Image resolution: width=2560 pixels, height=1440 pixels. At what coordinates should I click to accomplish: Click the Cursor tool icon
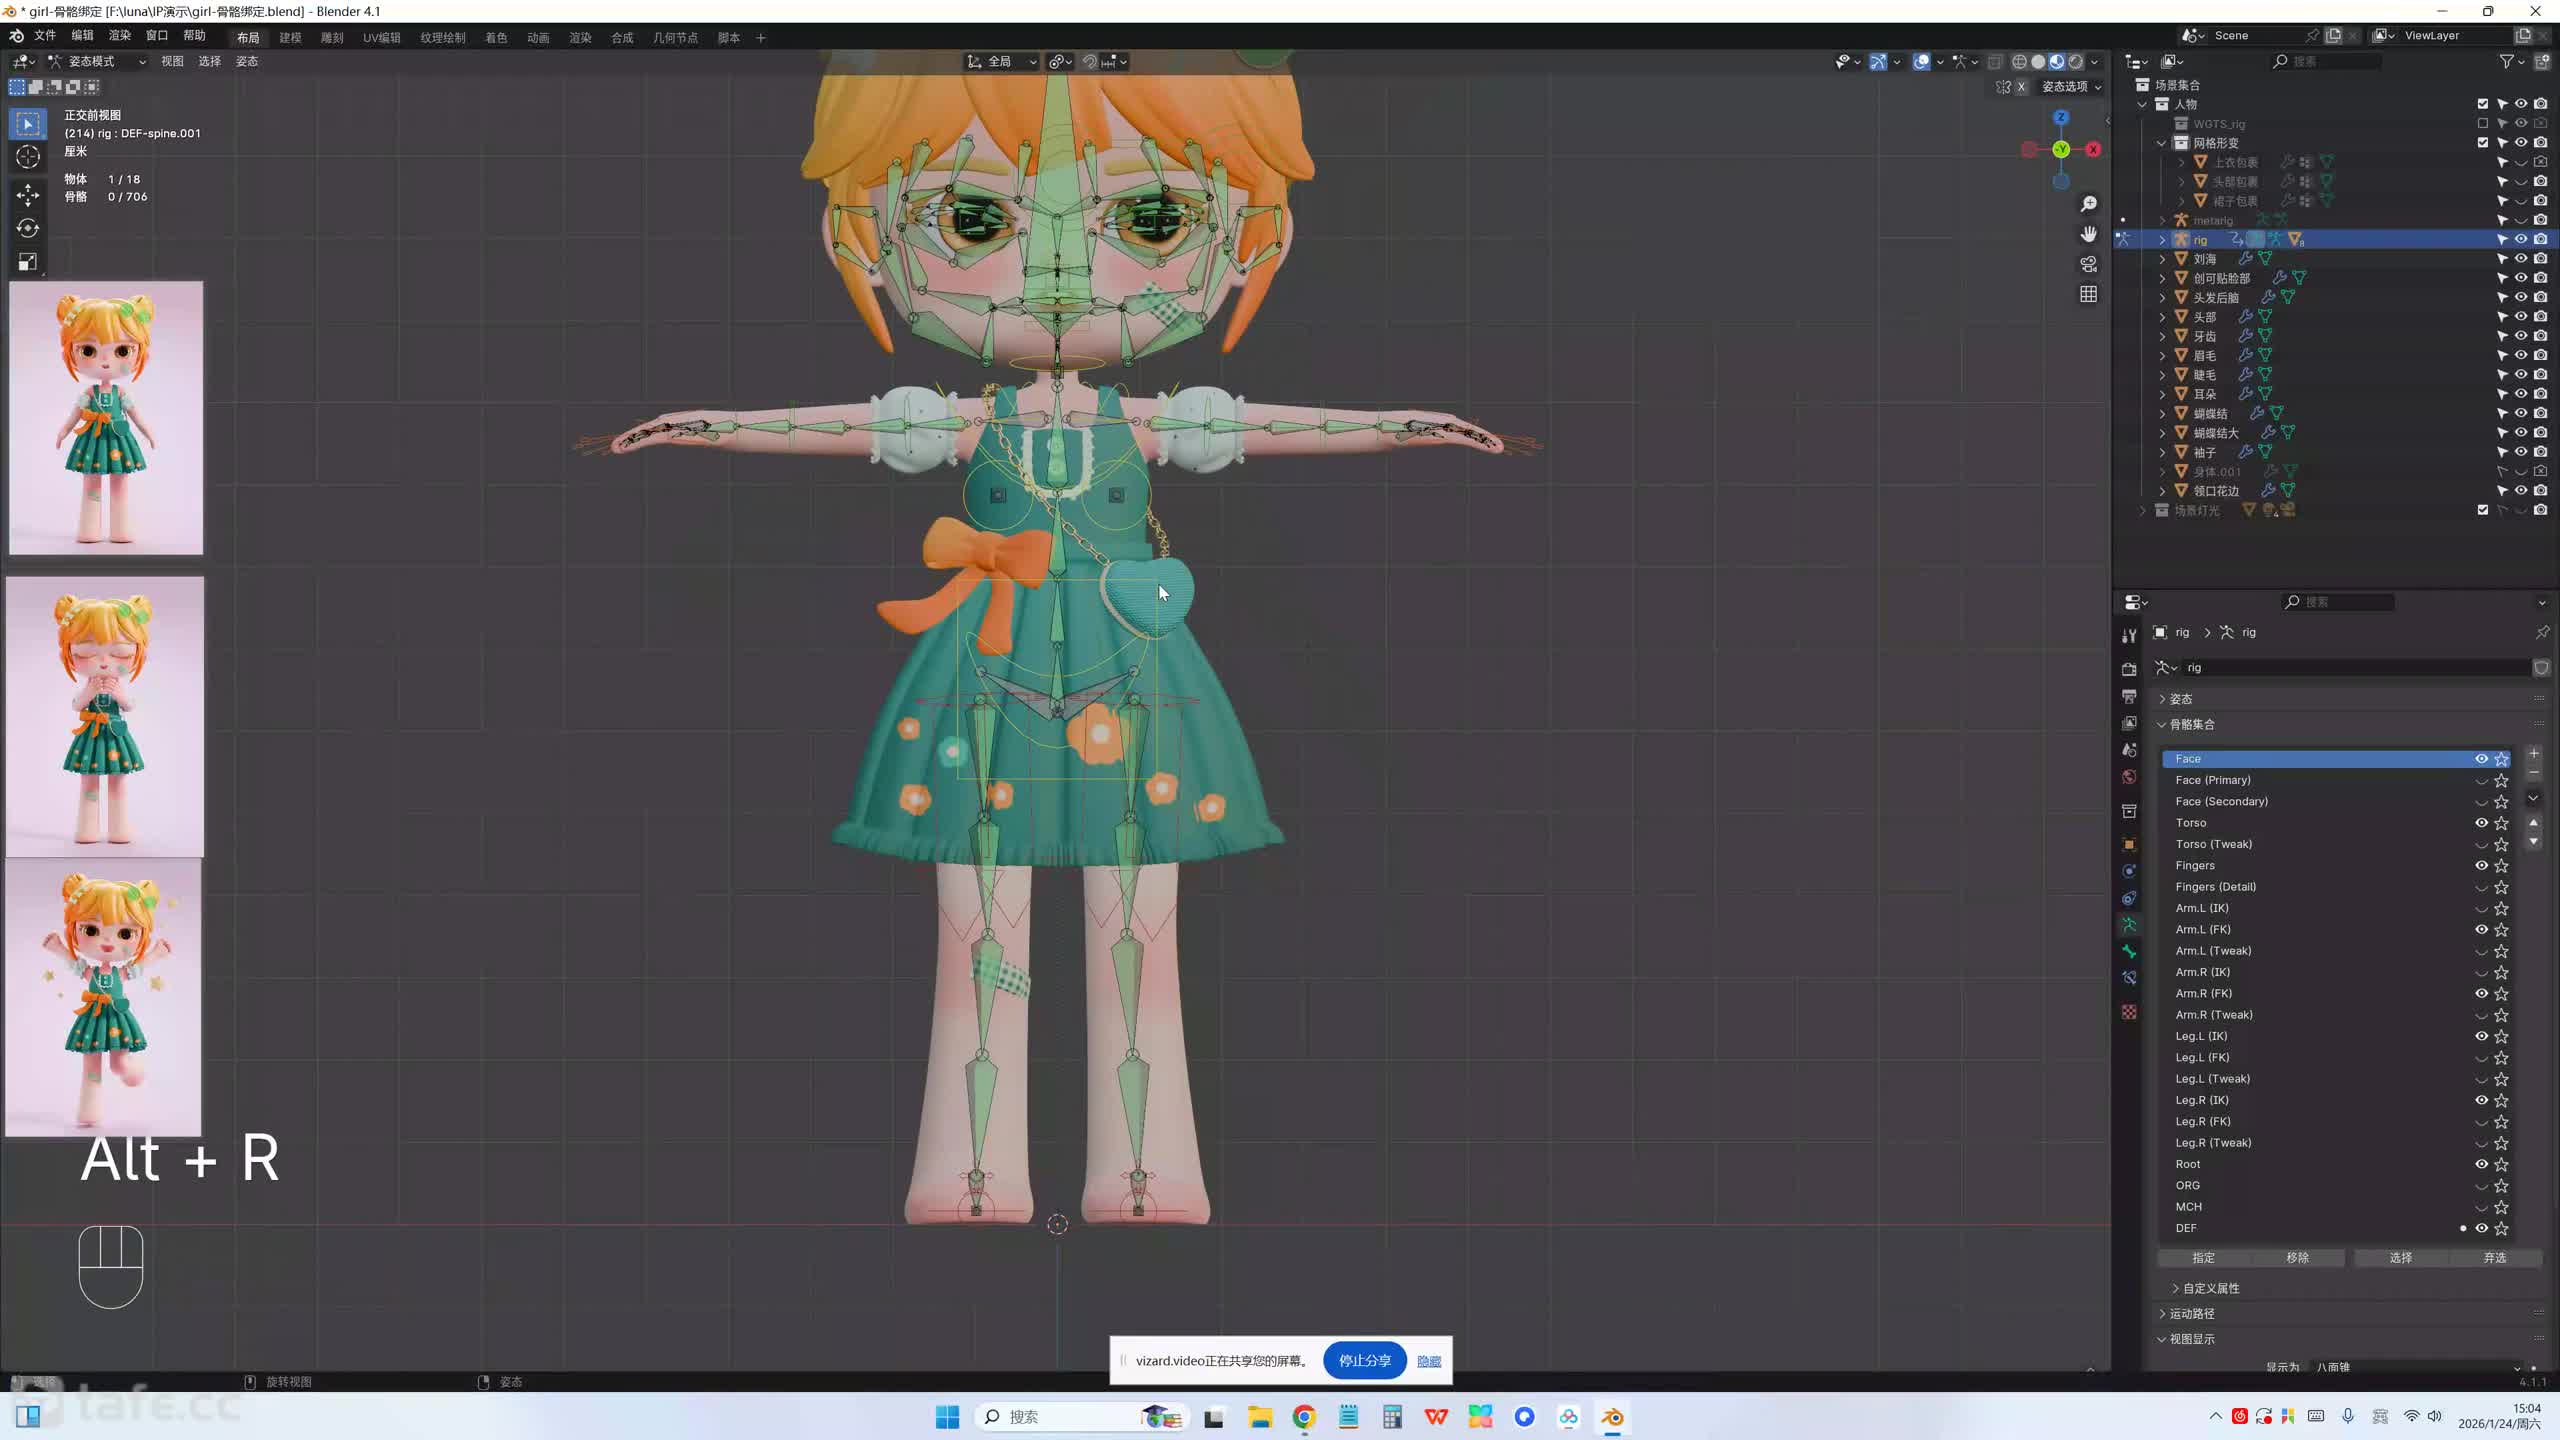coord(28,157)
